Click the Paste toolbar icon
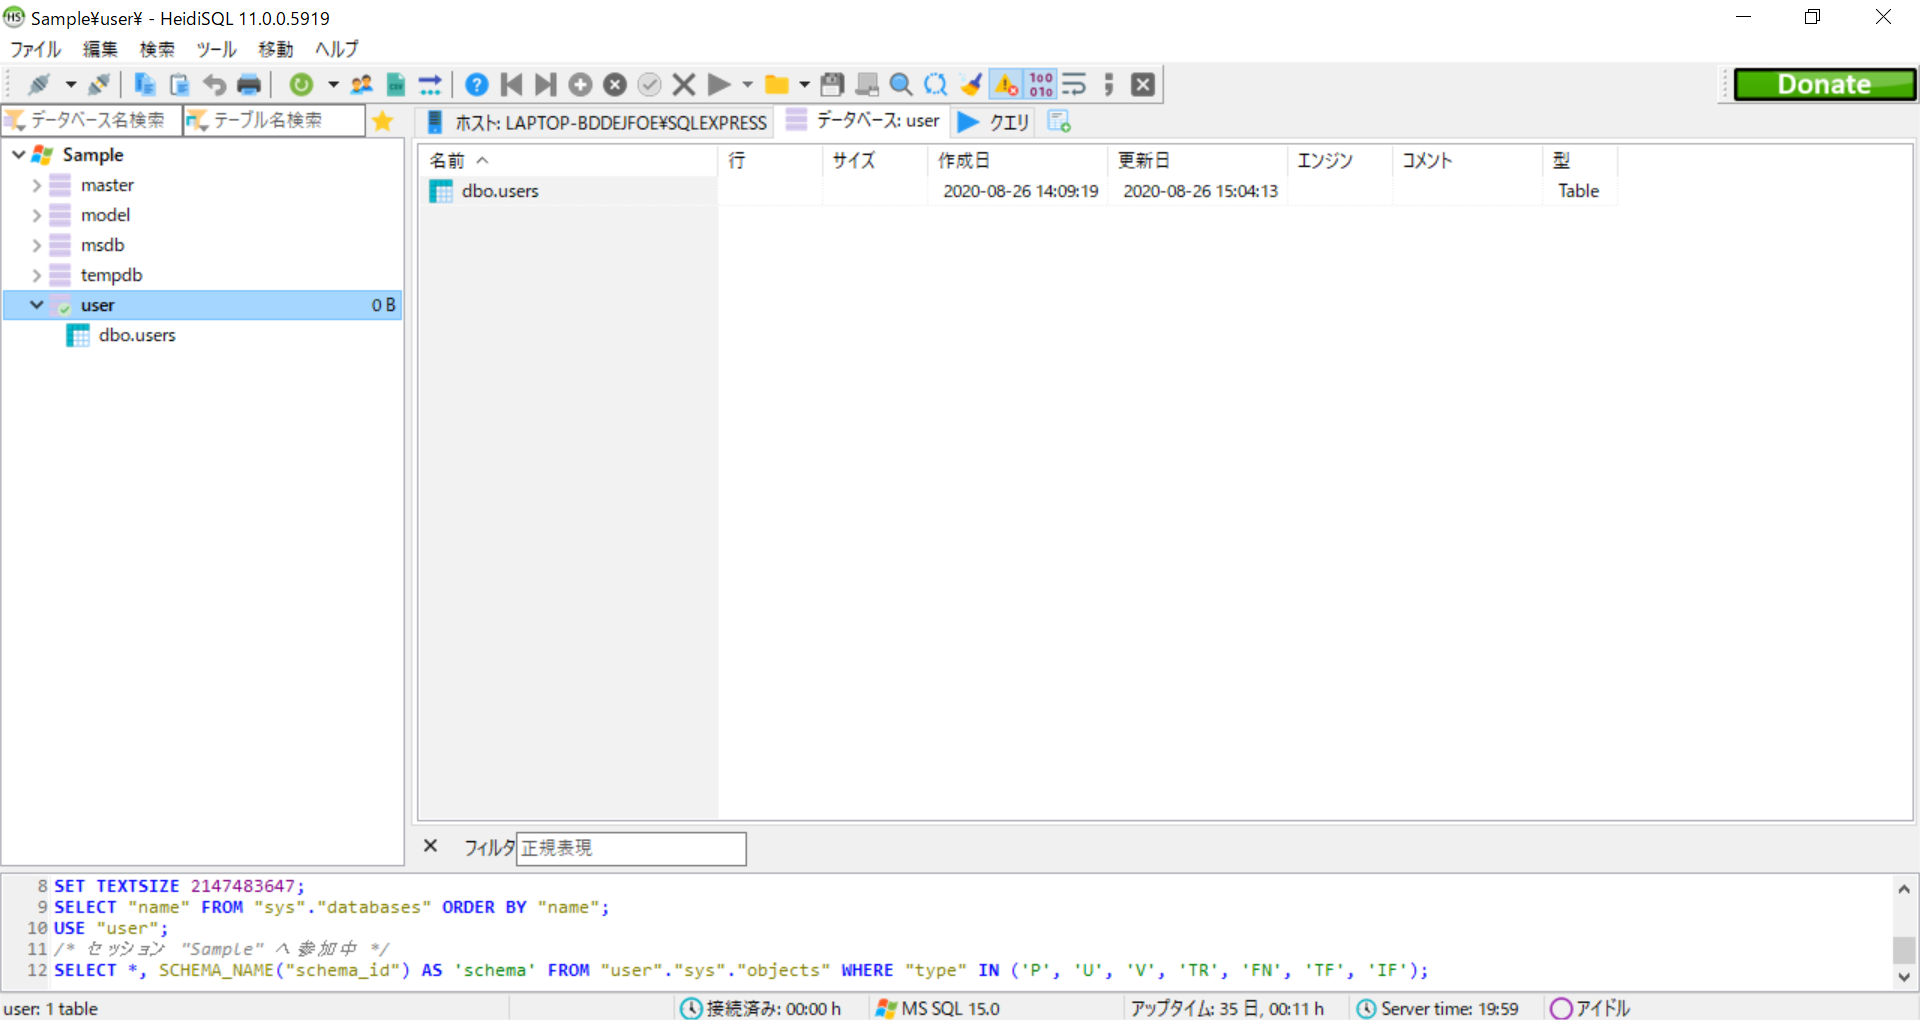This screenshot has width=1920, height=1020. pos(179,85)
